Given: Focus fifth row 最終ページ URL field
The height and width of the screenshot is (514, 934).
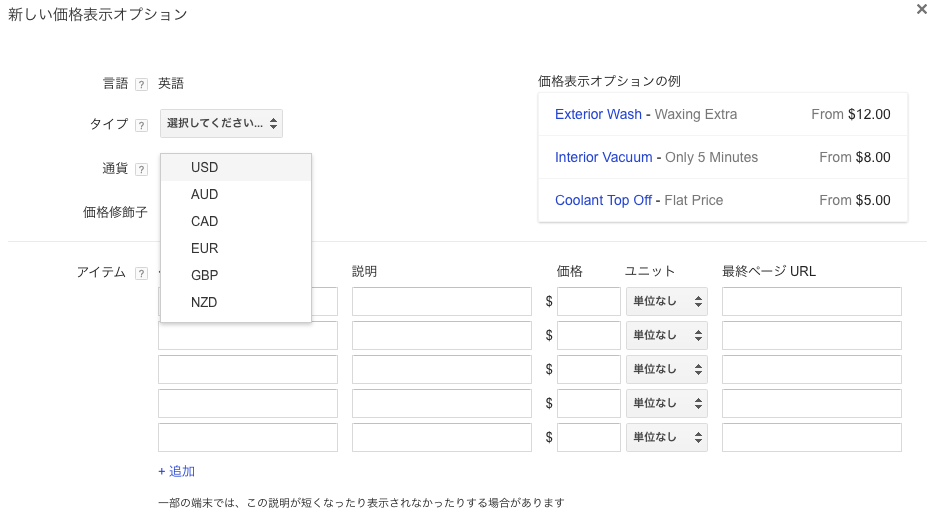Looking at the screenshot, I should [x=811, y=437].
